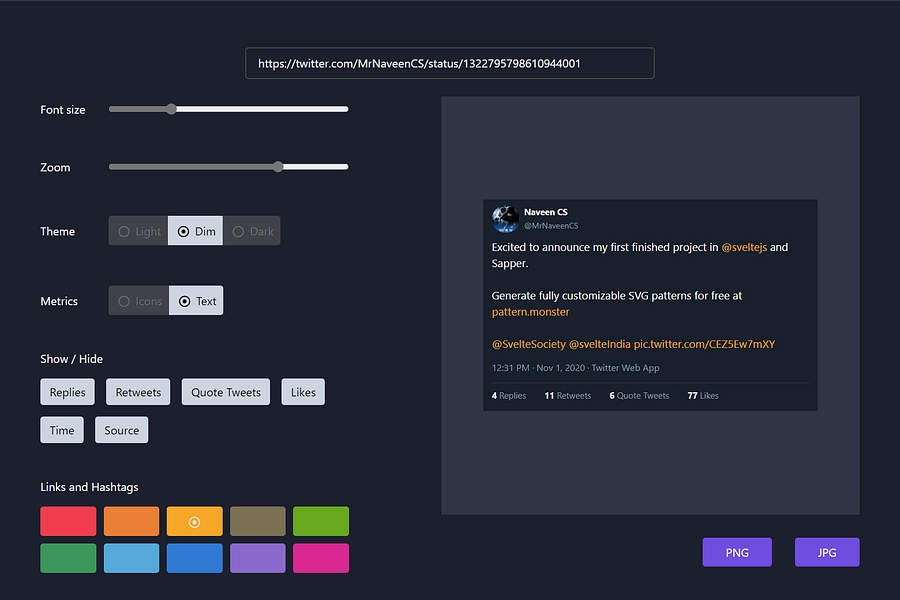The image size is (900, 600).
Task: Pick the light blue color swatch
Action: pos(131,558)
